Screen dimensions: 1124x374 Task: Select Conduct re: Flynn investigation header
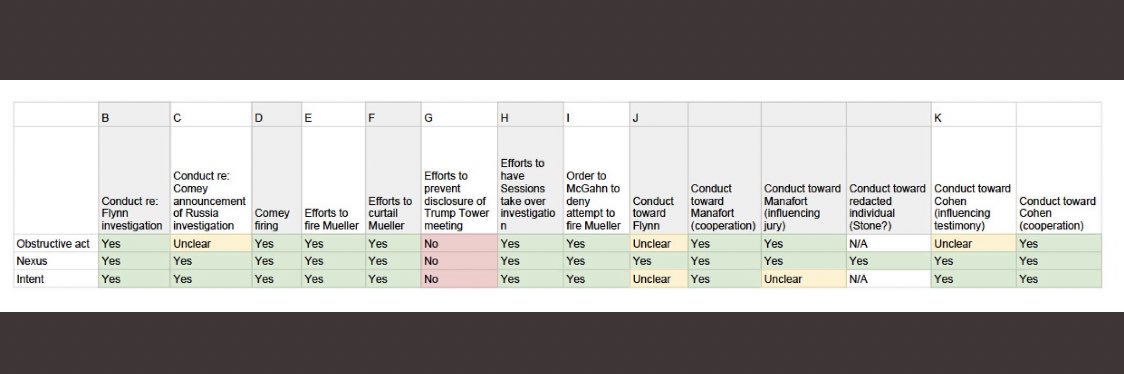tap(134, 181)
